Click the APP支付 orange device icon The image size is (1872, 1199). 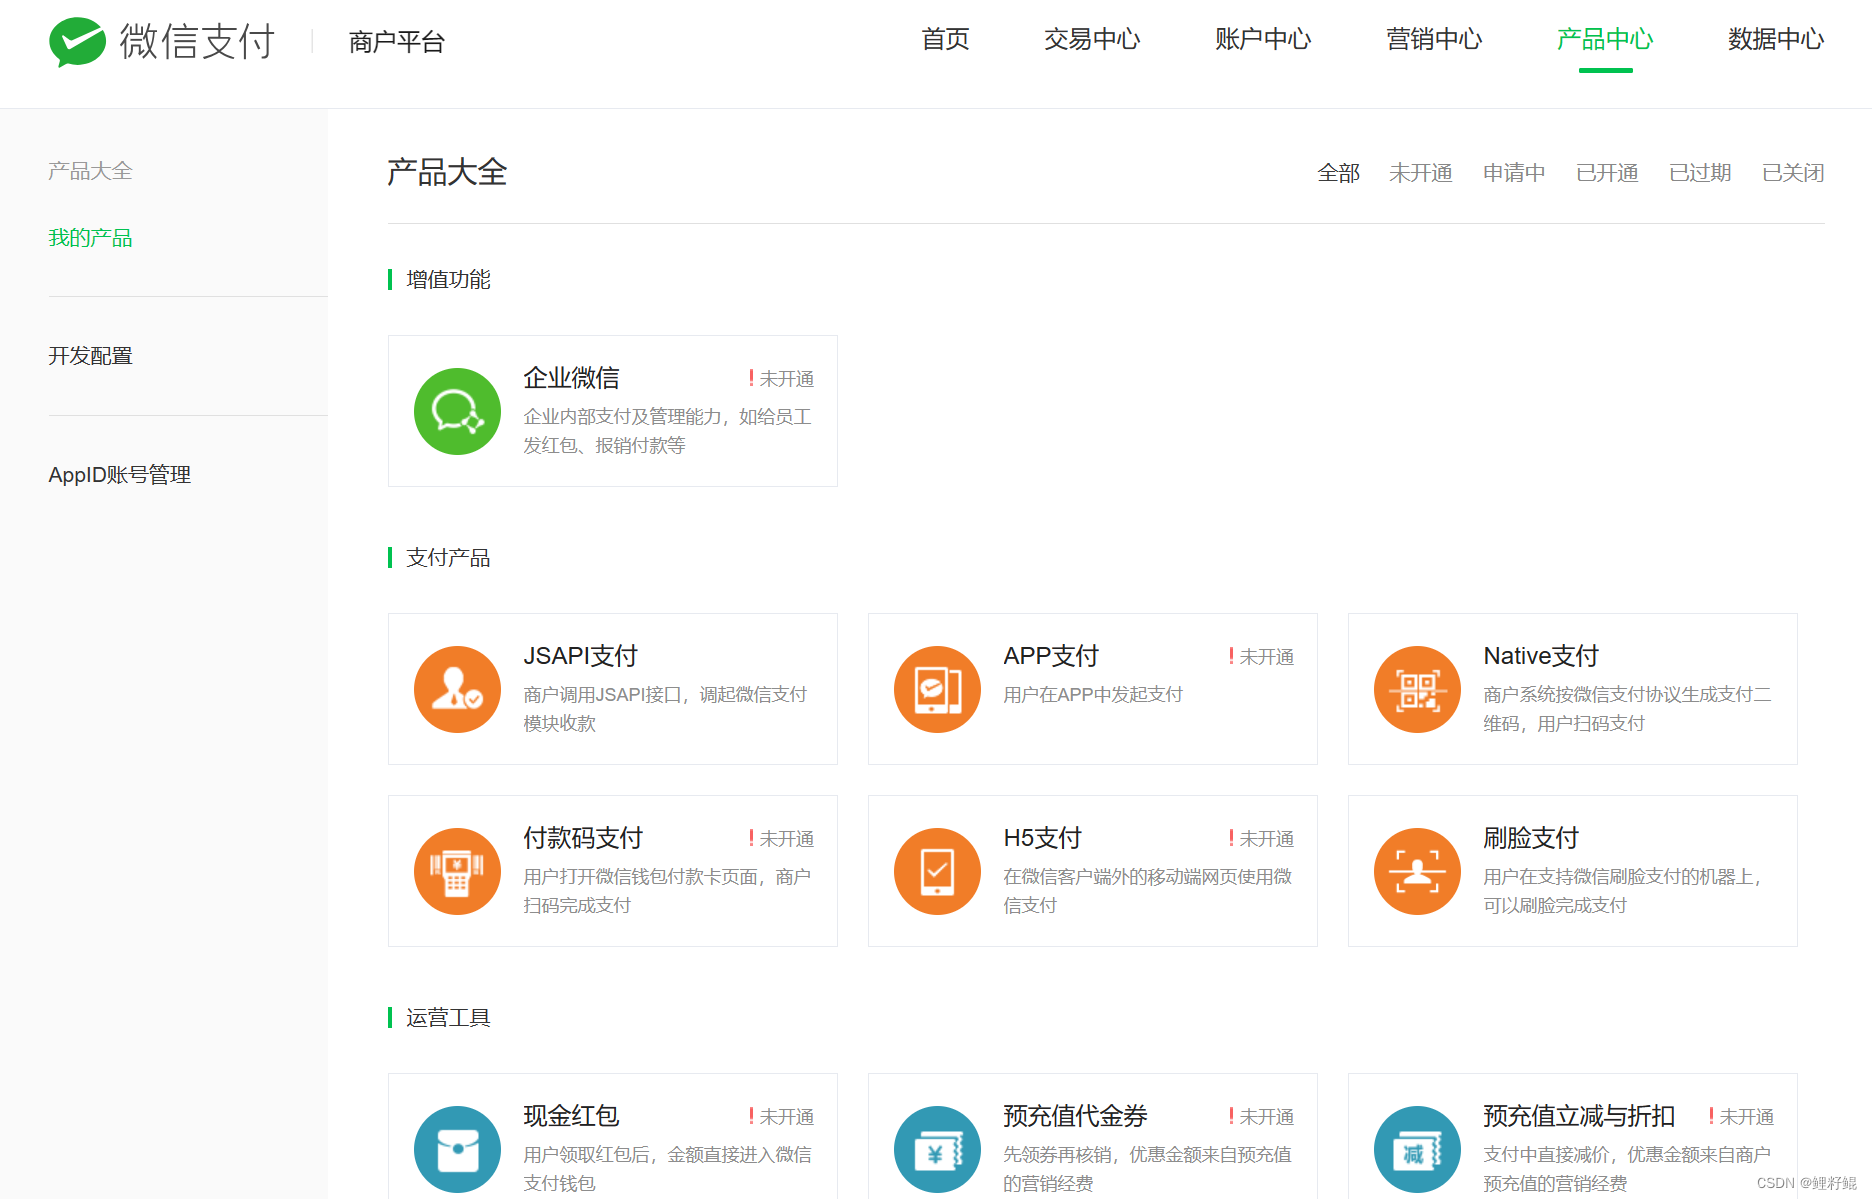pyautogui.click(x=937, y=689)
